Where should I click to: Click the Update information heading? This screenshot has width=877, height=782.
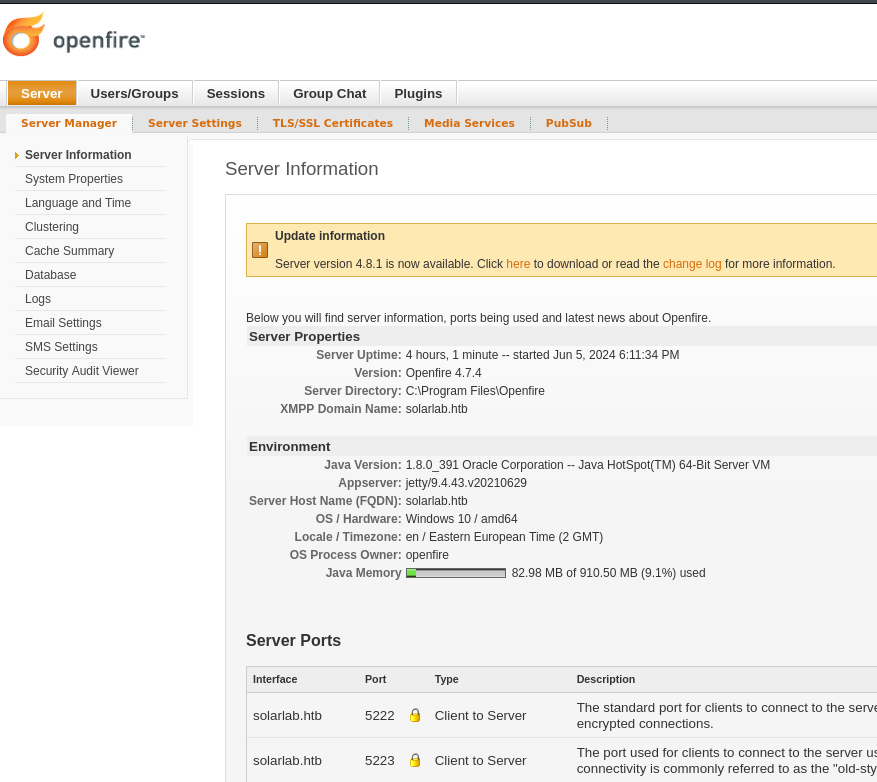(x=329, y=236)
